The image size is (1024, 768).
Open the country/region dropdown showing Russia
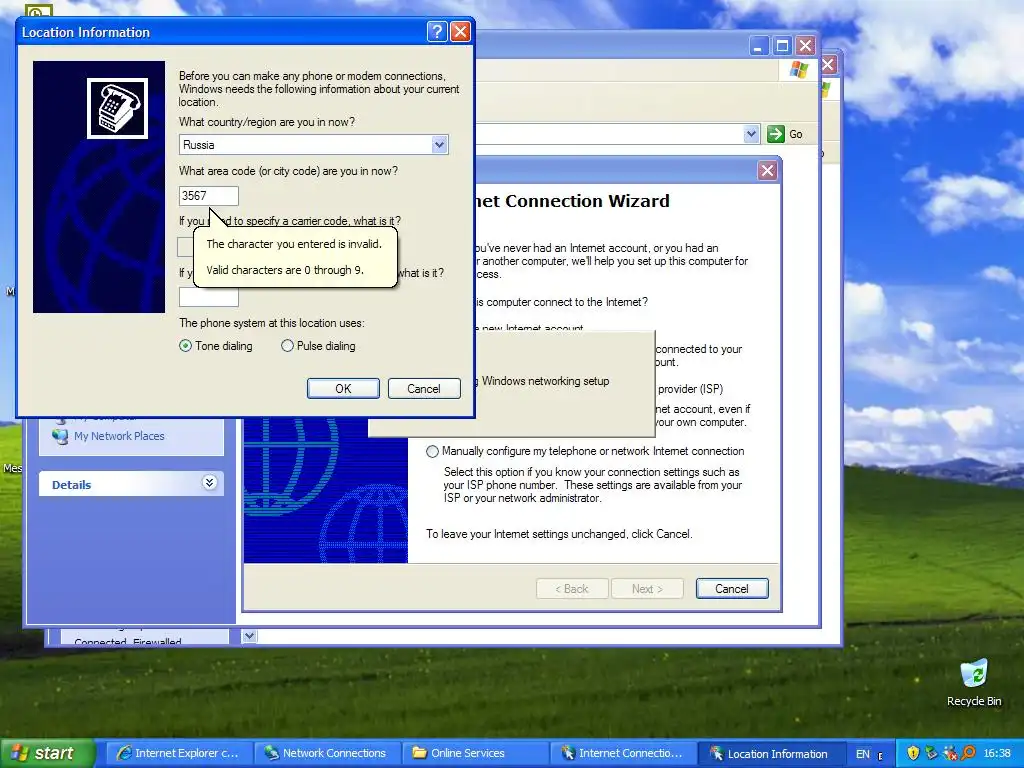[440, 144]
